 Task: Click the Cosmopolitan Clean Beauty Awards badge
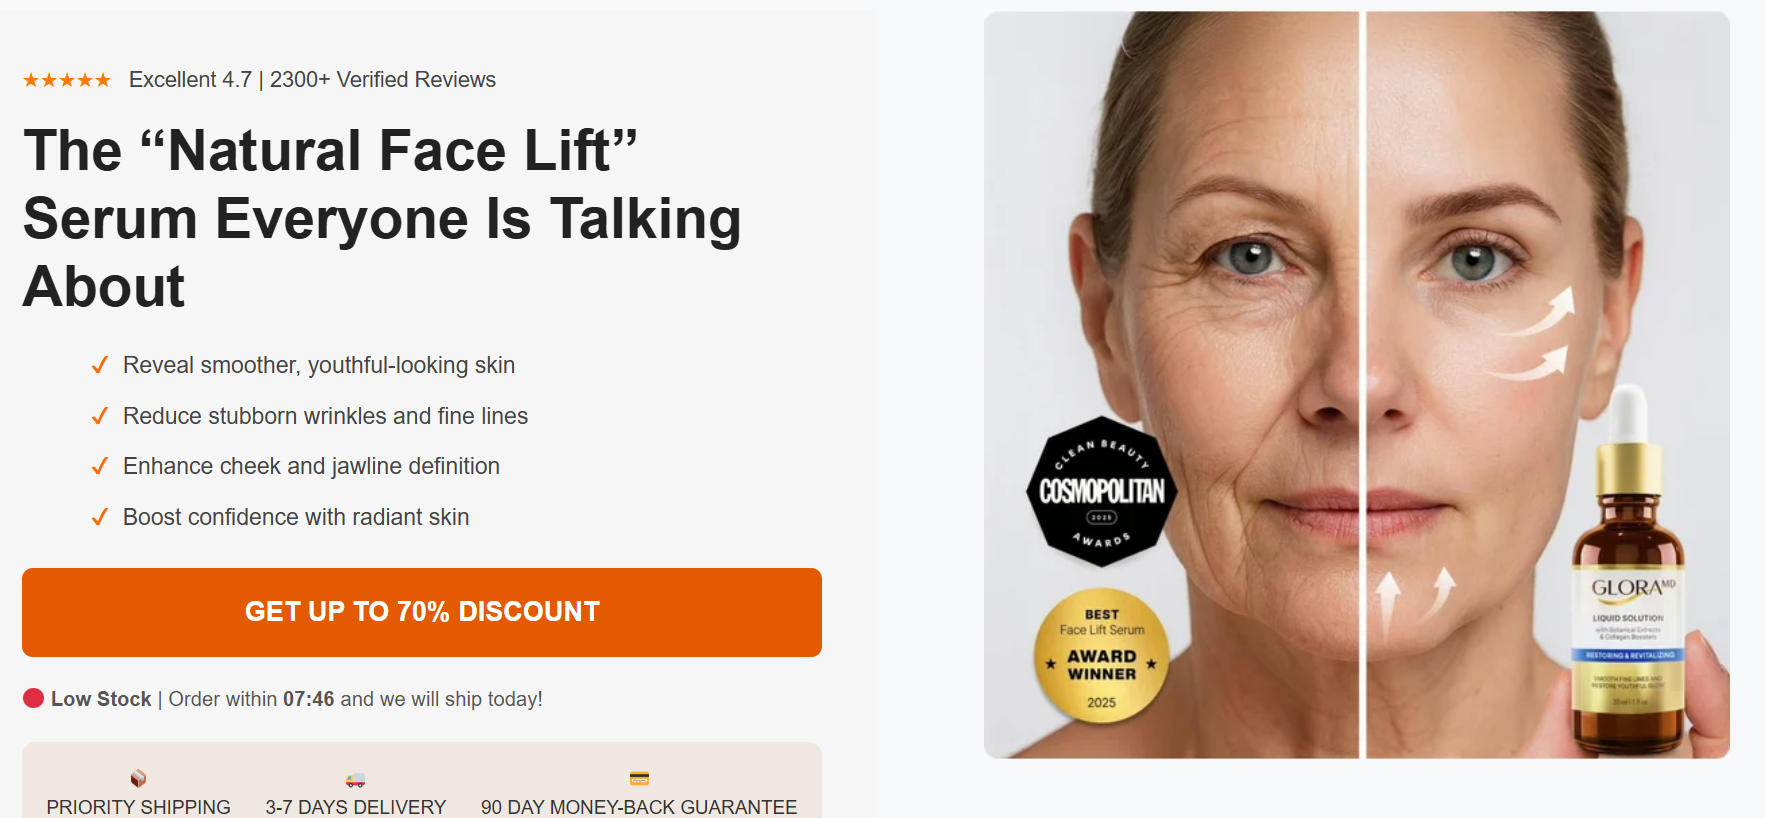[1102, 492]
